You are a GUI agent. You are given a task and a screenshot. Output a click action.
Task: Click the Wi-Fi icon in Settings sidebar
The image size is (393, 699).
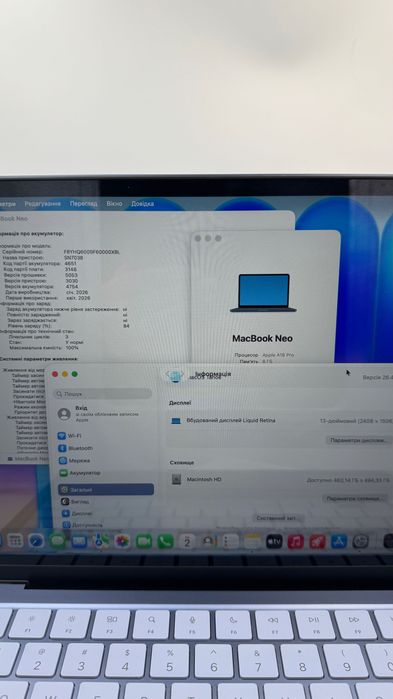point(62,436)
